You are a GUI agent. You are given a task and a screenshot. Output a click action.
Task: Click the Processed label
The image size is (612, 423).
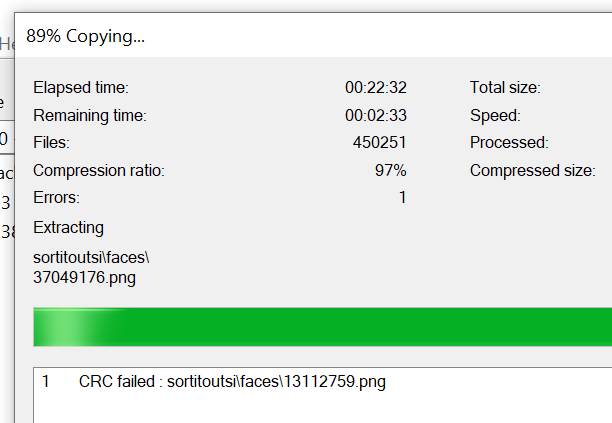[509, 143]
